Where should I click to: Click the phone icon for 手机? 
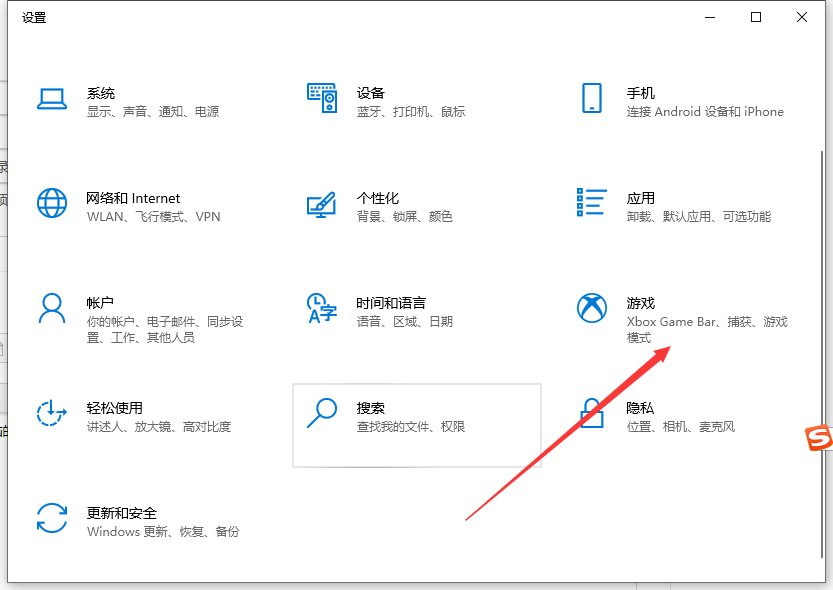pos(591,98)
